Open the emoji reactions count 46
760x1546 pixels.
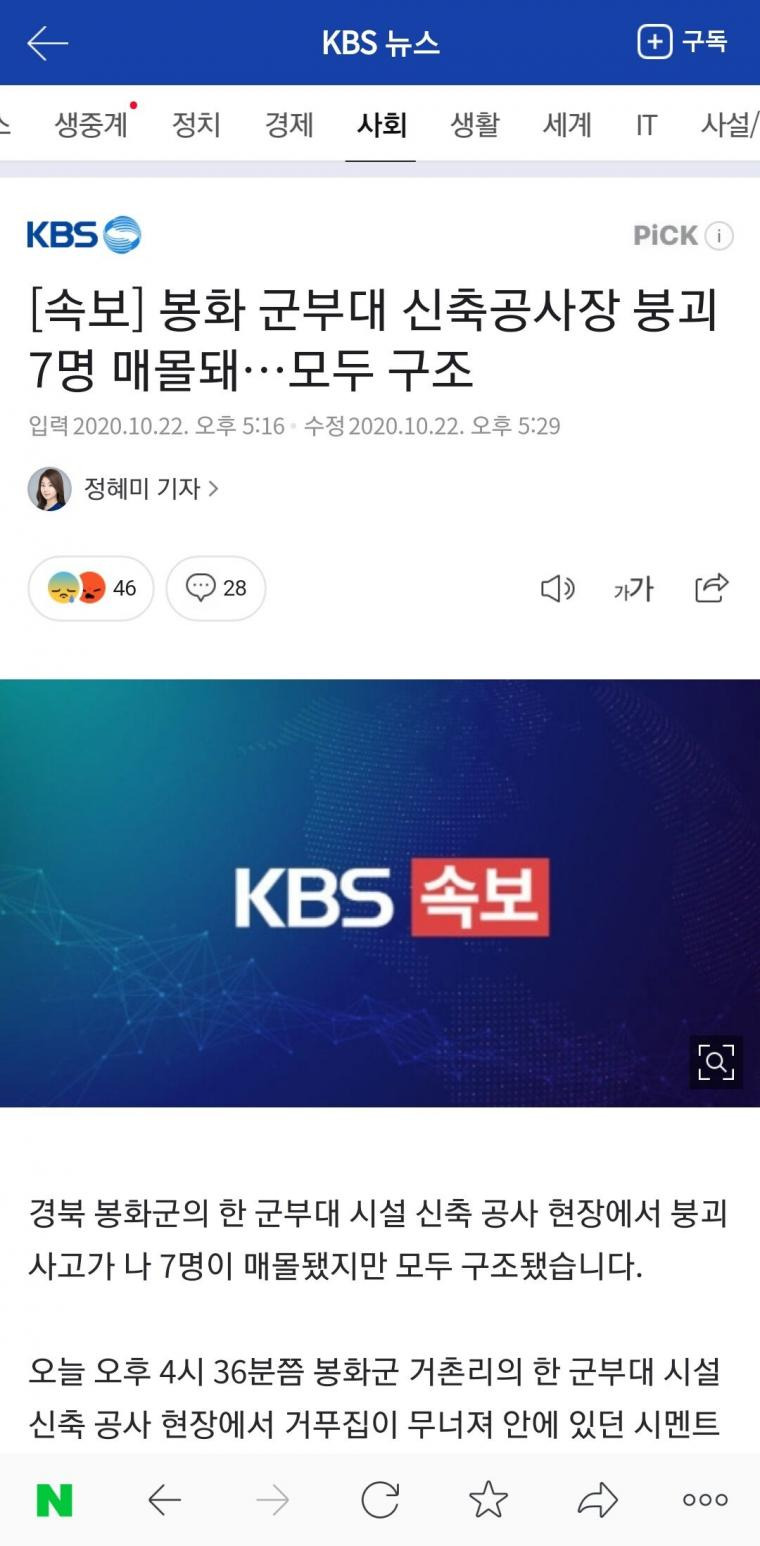(91, 588)
